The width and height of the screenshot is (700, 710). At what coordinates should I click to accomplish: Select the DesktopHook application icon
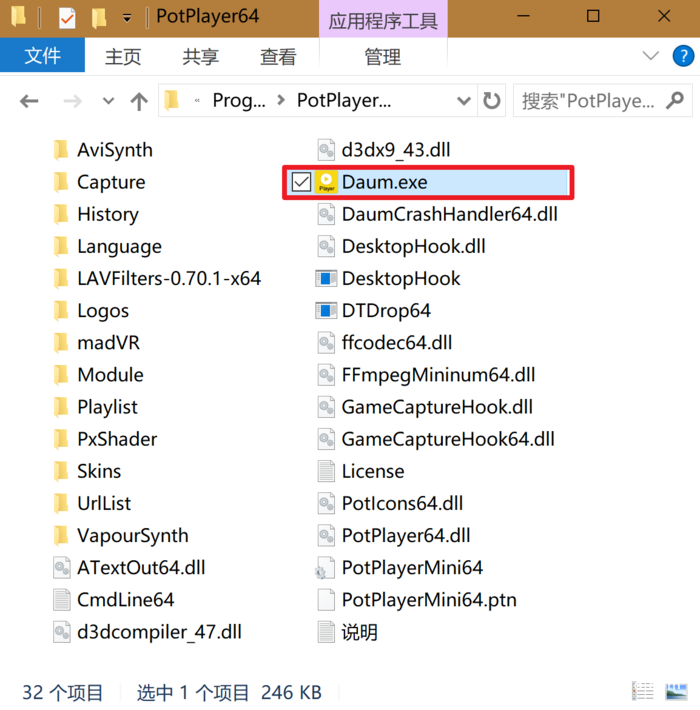click(326, 278)
